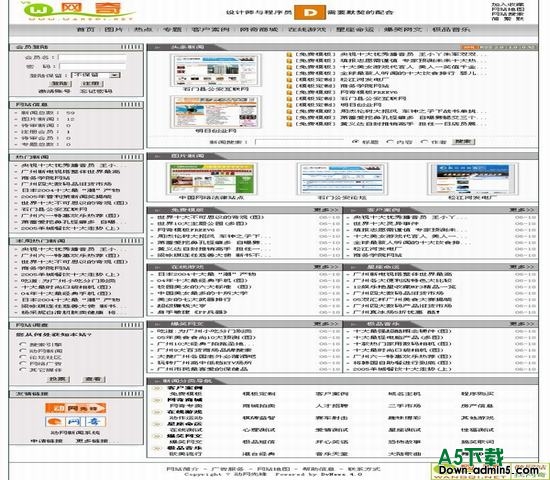Viewport: 550px width, 480px height.
Task: Click the folder icon beside 央视十大优秀播音员 headline
Action: tap(289, 54)
